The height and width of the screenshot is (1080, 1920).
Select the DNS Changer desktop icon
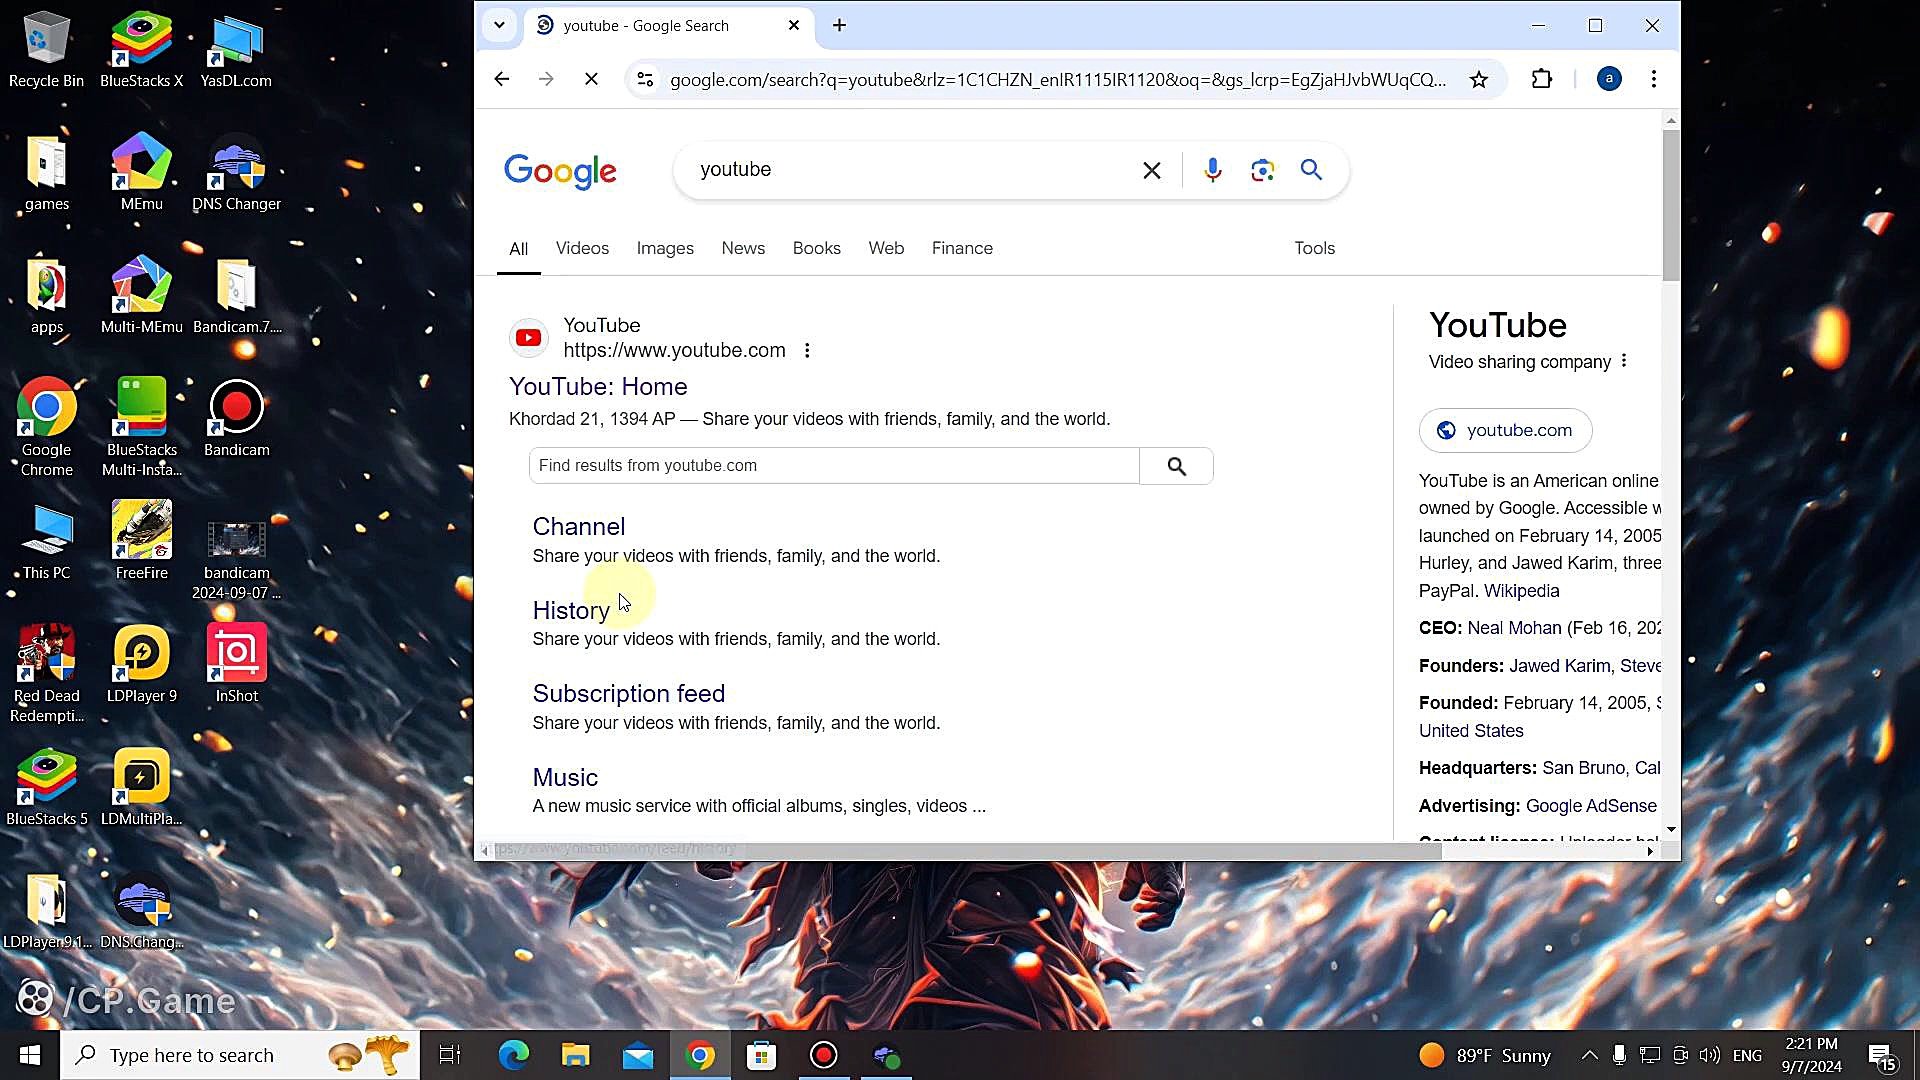(x=236, y=172)
